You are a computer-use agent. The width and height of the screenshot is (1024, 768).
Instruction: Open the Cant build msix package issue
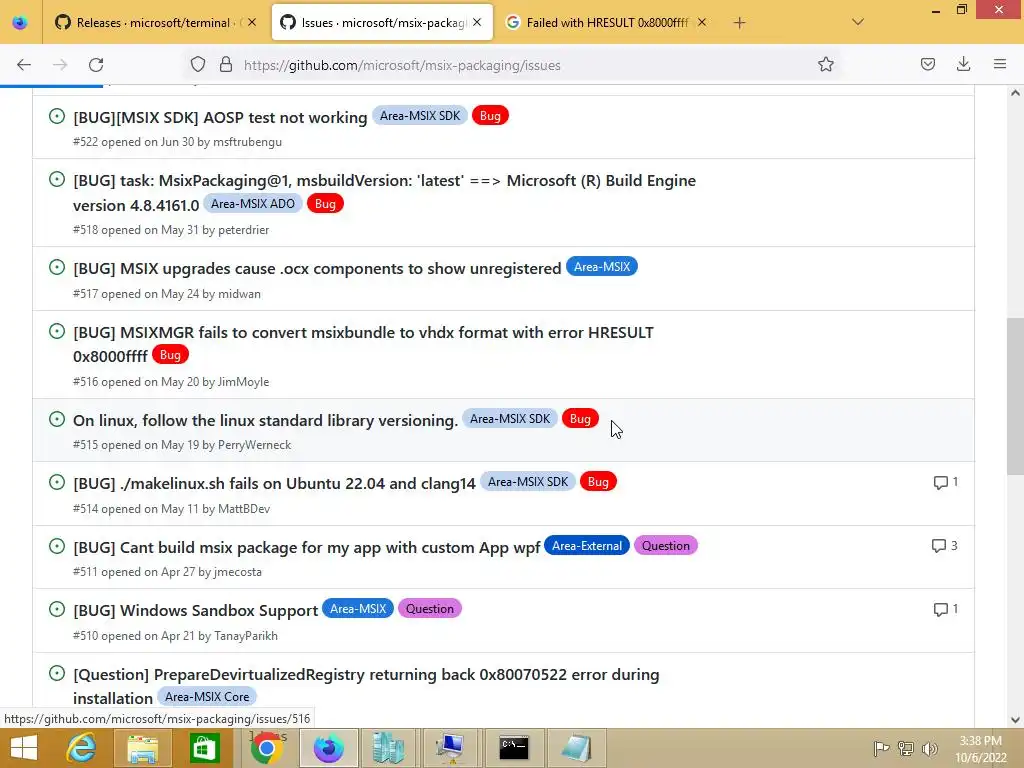point(306,547)
